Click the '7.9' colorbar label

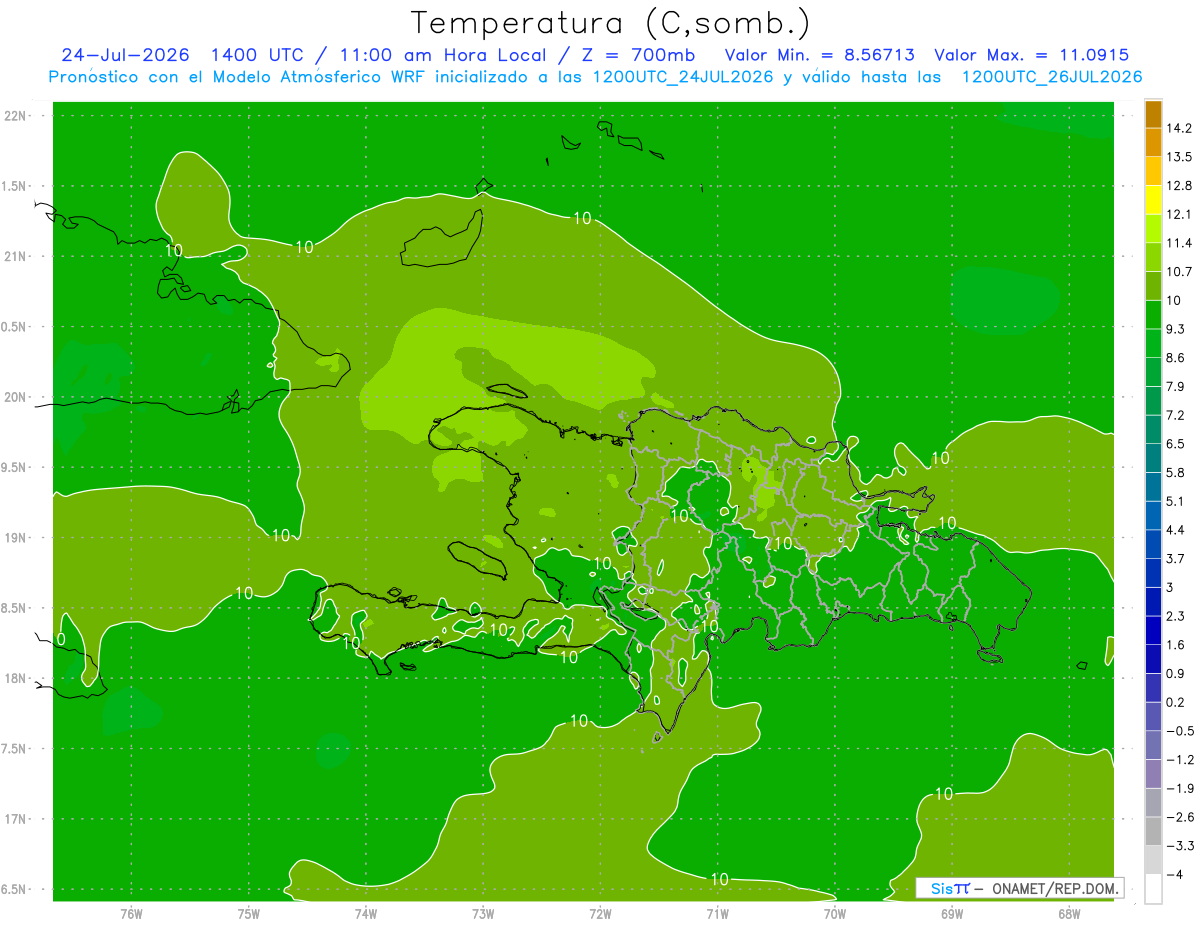point(1175,386)
